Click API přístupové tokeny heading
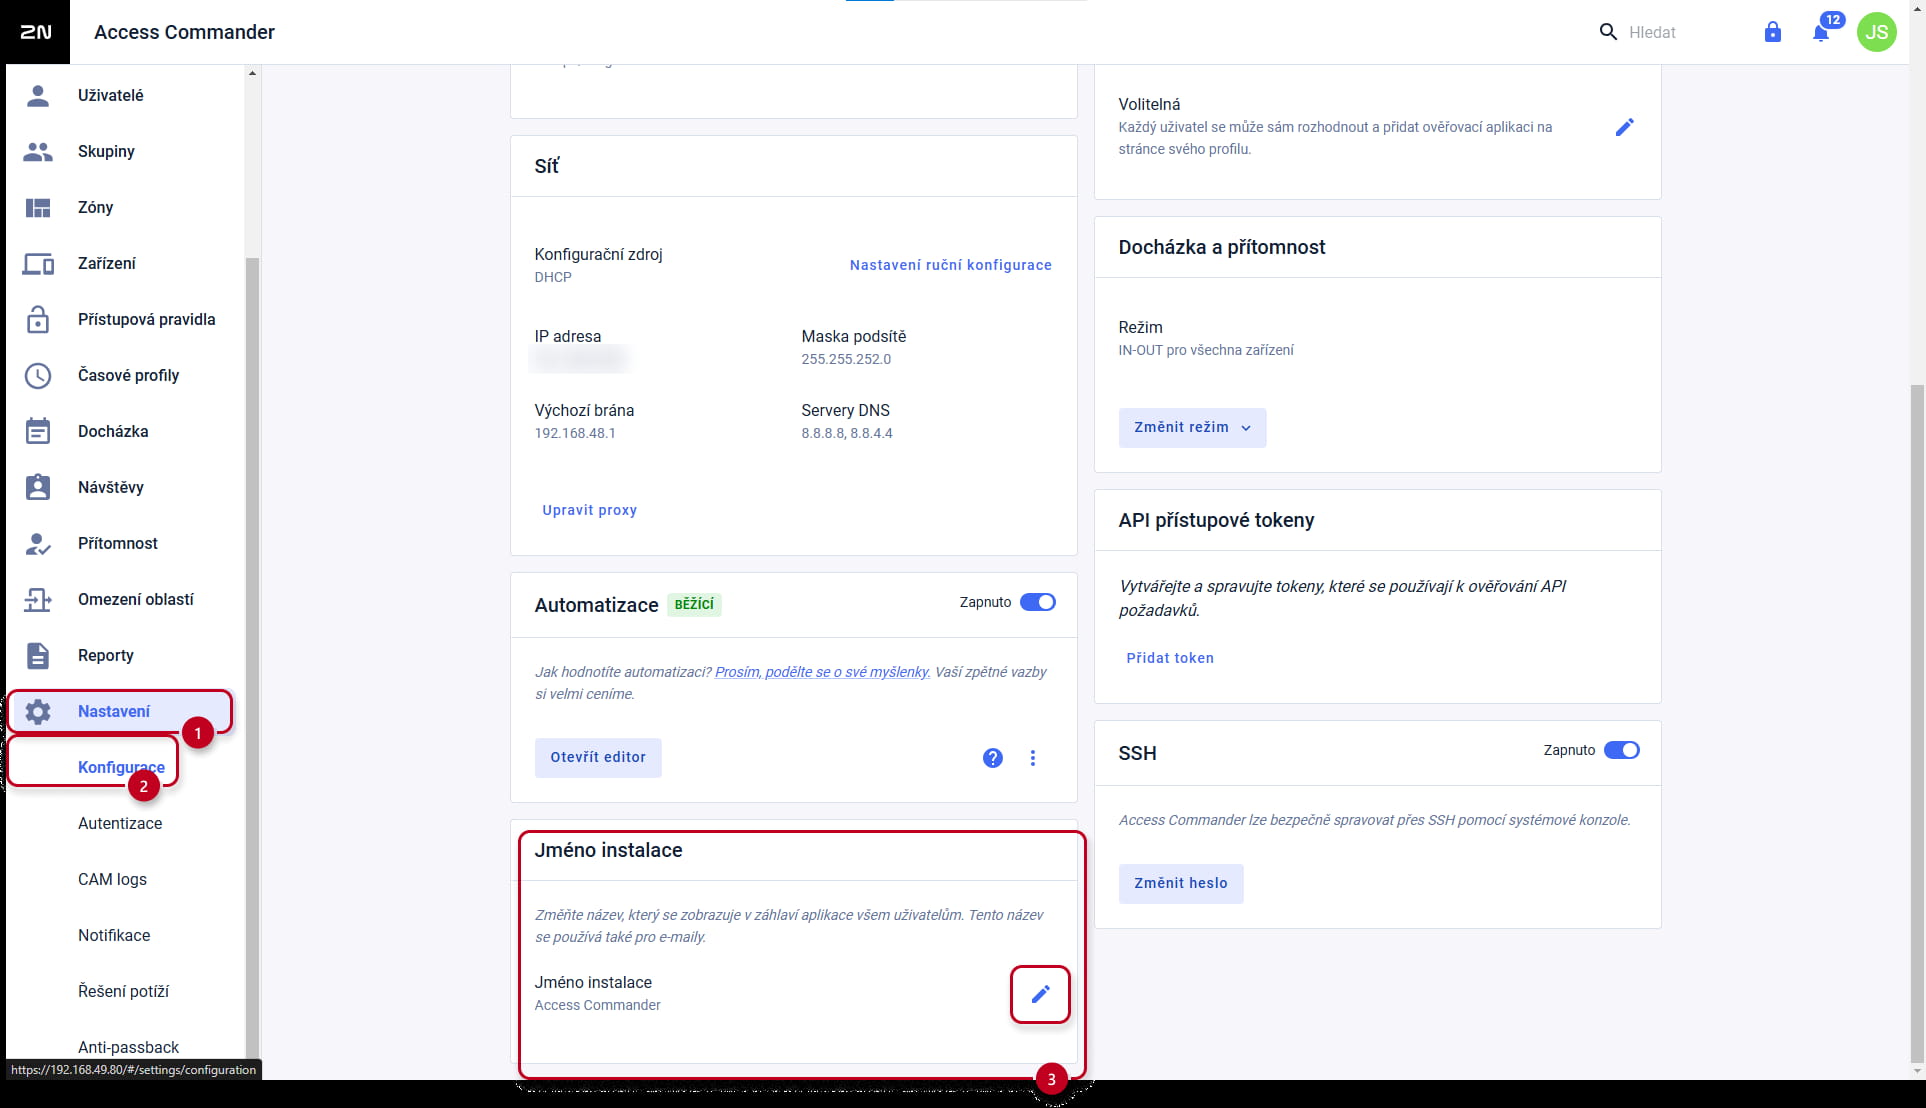 coord(1216,520)
